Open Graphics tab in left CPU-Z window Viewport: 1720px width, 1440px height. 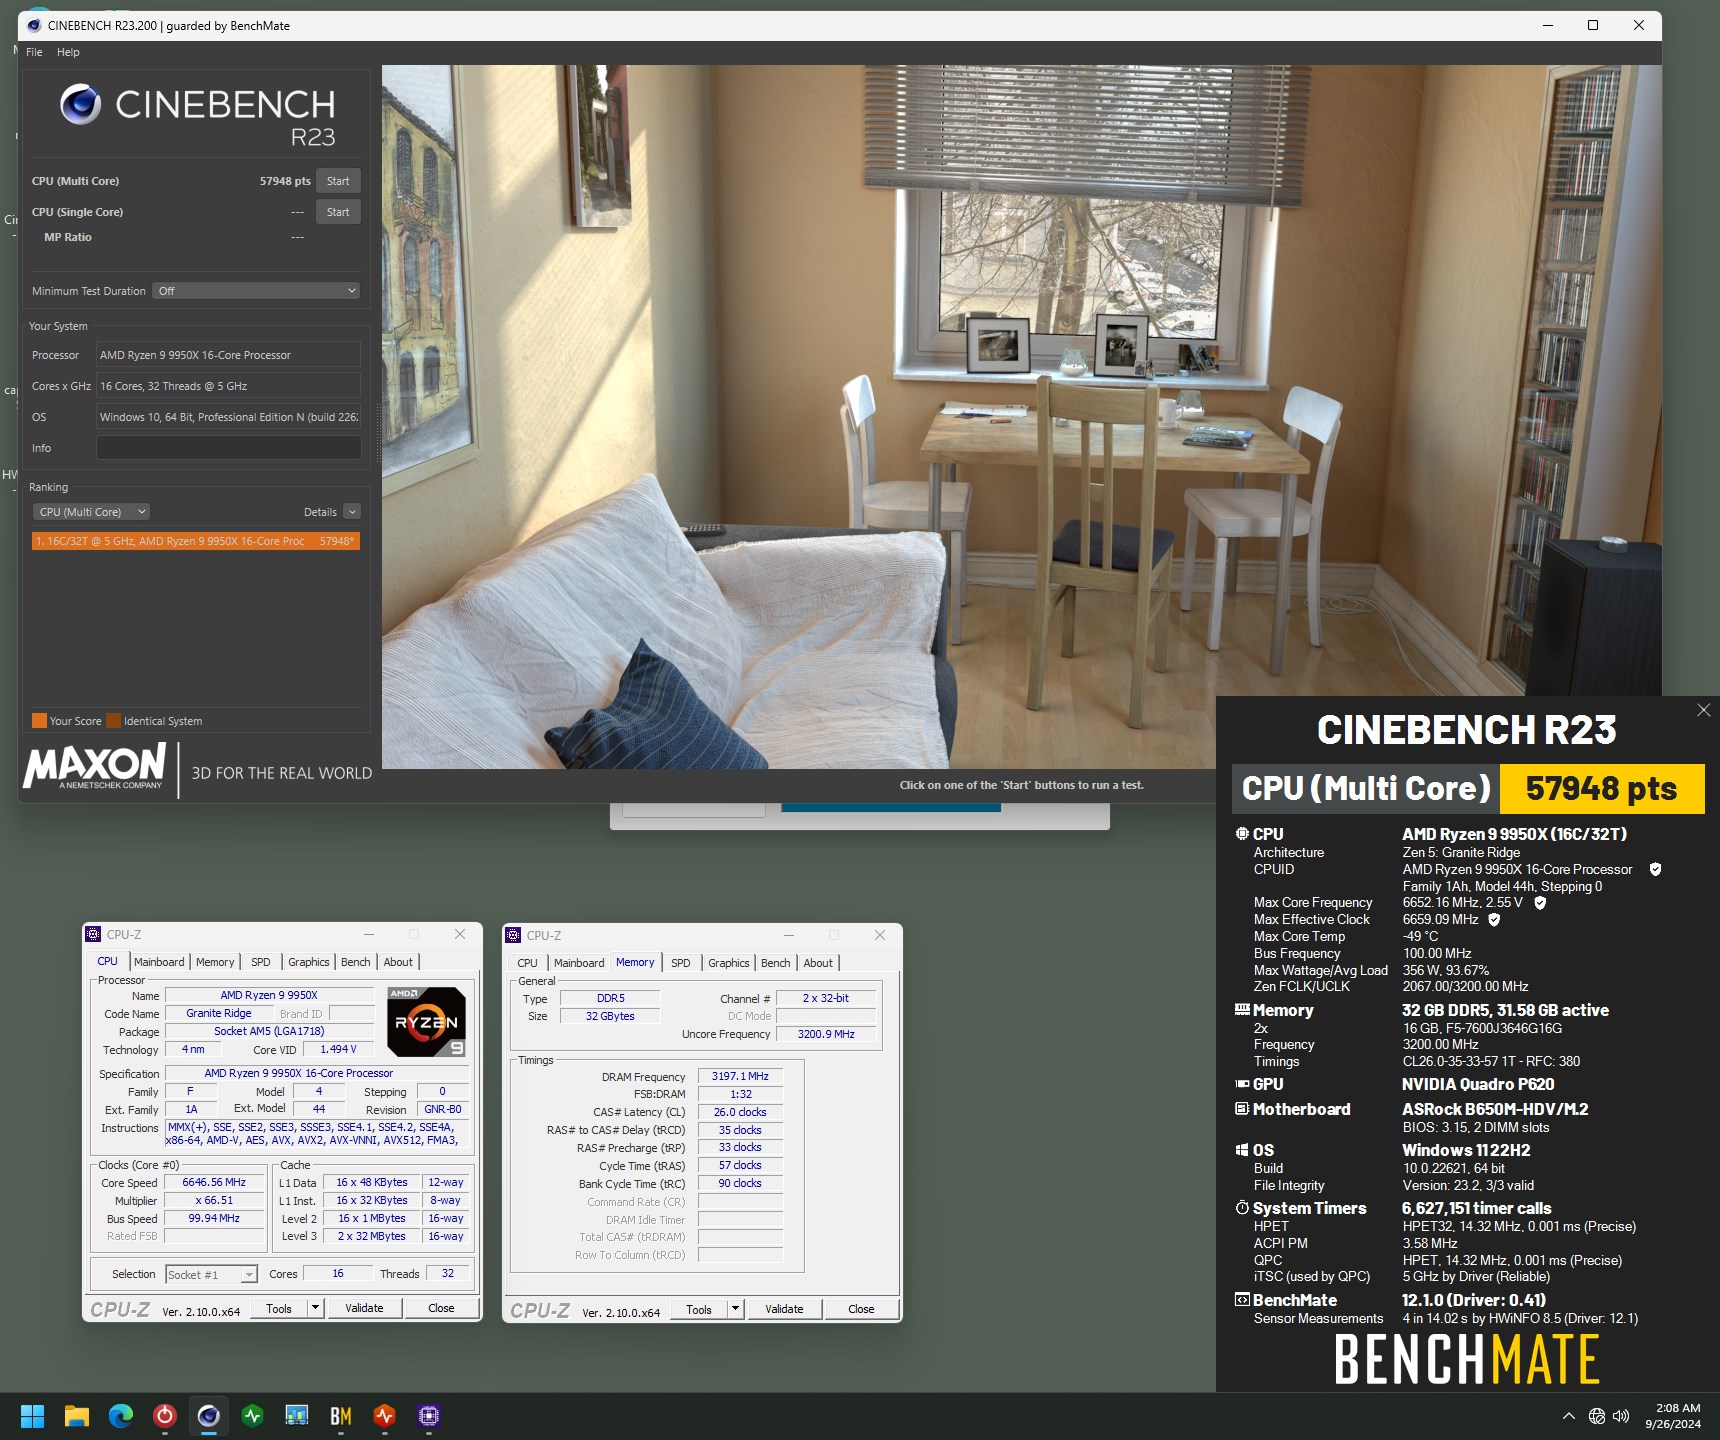[x=309, y=962]
